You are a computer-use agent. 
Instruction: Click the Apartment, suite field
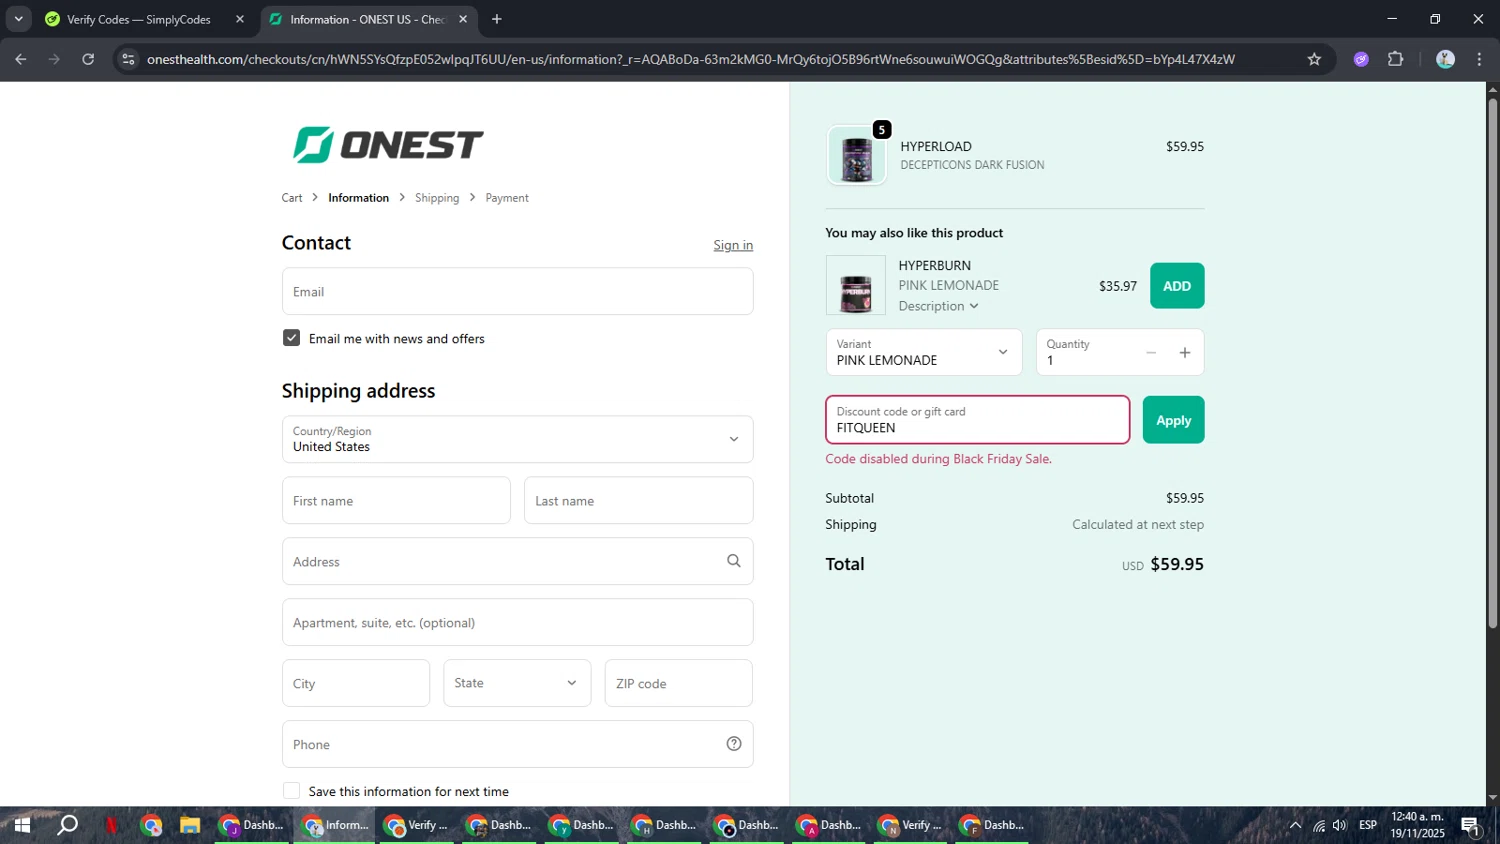(517, 622)
